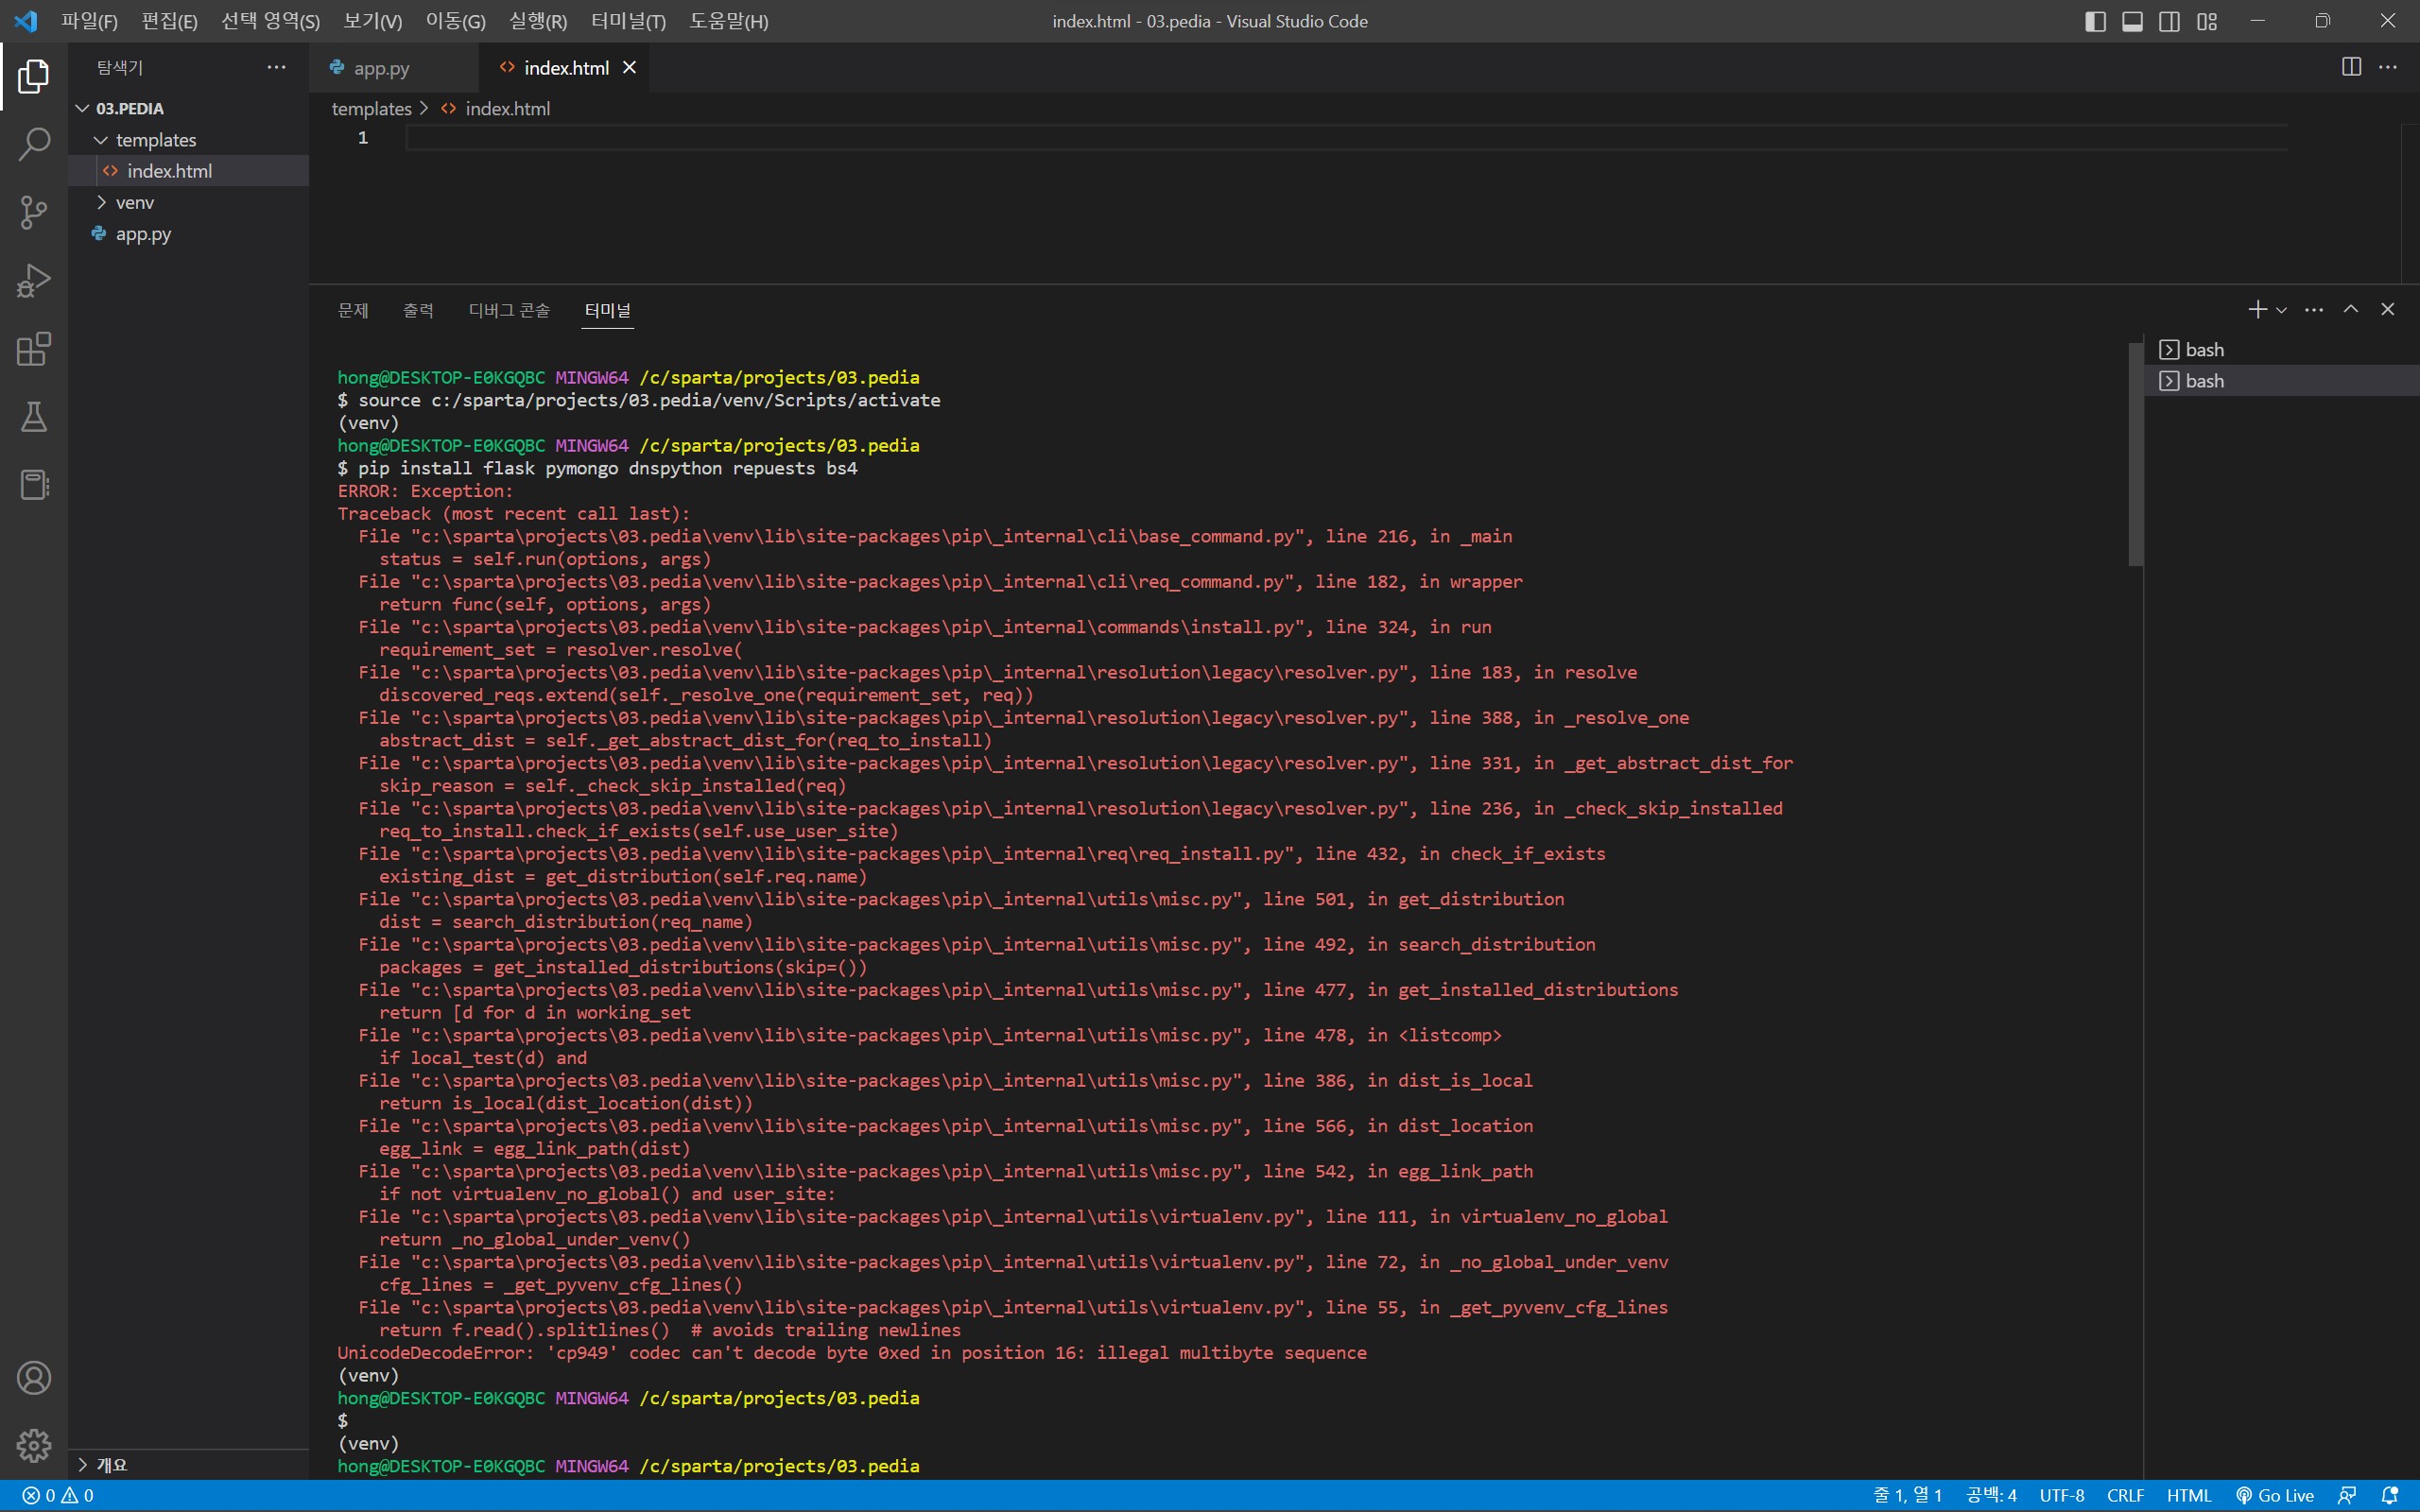This screenshot has height=1512, width=2420.
Task: Open the new terminal launch profile dropdown
Action: [2281, 310]
